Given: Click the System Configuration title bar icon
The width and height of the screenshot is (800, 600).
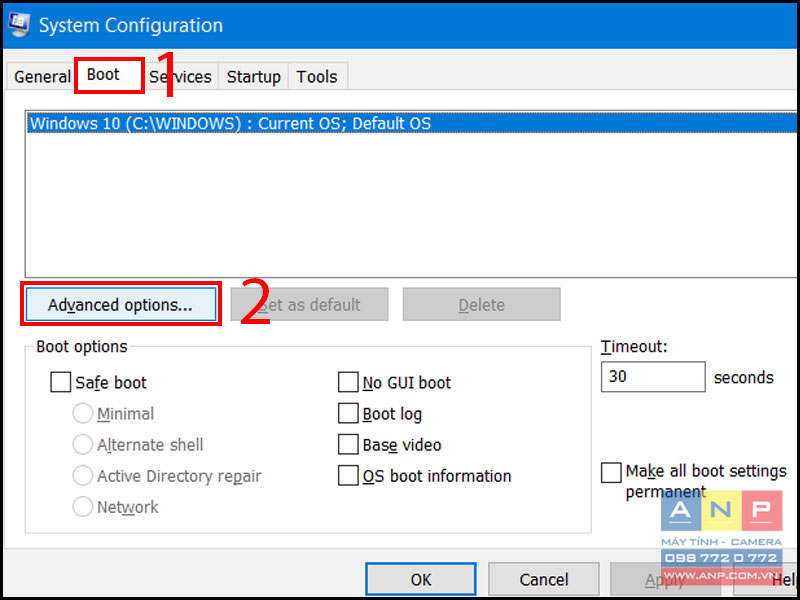Looking at the screenshot, I should tap(18, 24).
